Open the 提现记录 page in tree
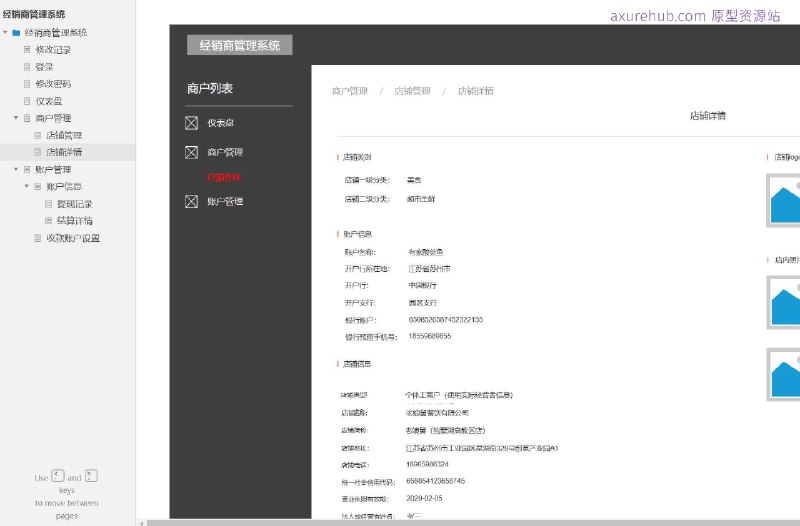 pyautogui.click(x=75, y=204)
